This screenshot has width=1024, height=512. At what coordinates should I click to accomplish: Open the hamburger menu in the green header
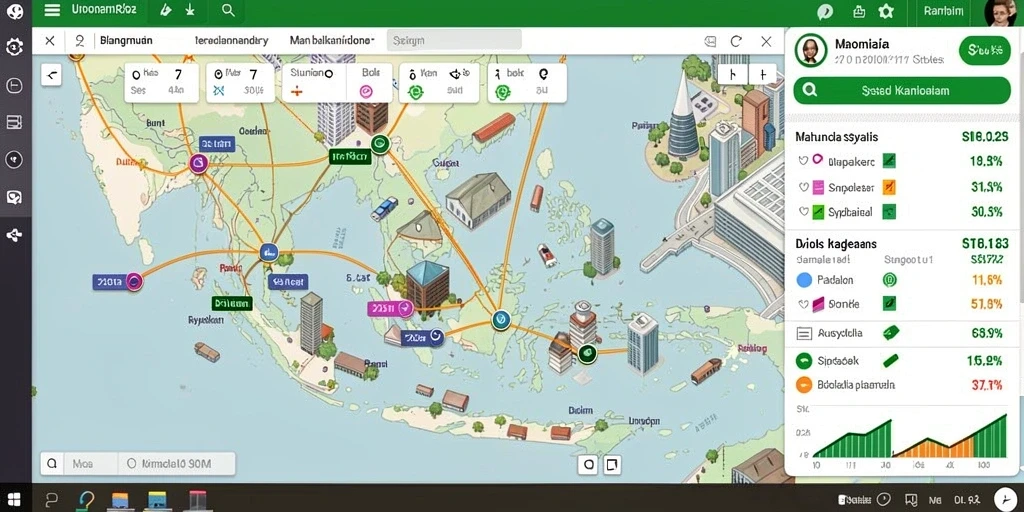52,10
